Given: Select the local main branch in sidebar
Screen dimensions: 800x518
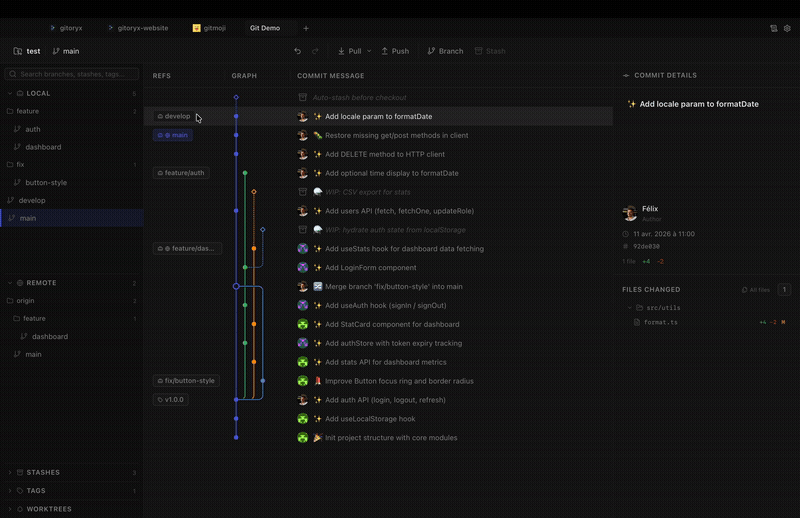Looking at the screenshot, I should point(71,218).
